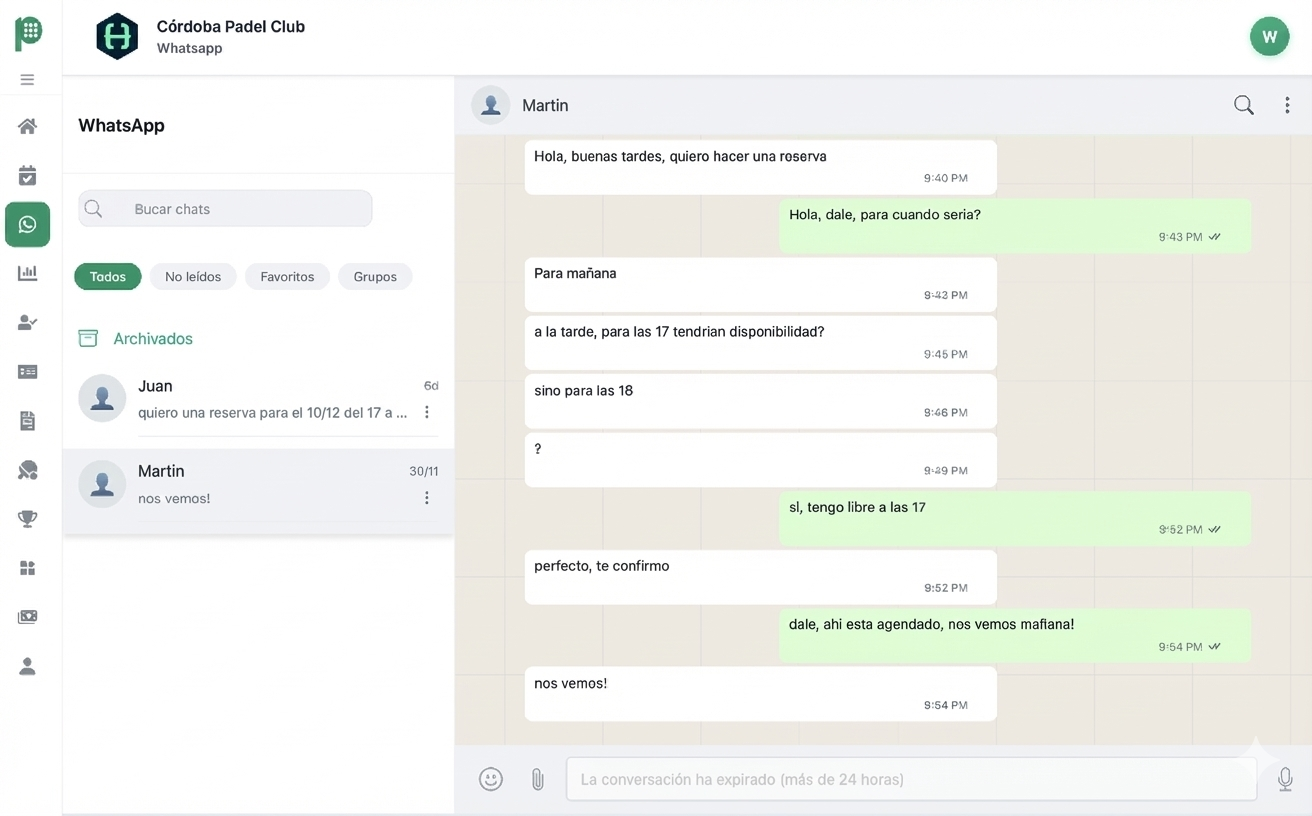Filter chats by No leídos
The height and width of the screenshot is (816, 1312).
(x=192, y=276)
